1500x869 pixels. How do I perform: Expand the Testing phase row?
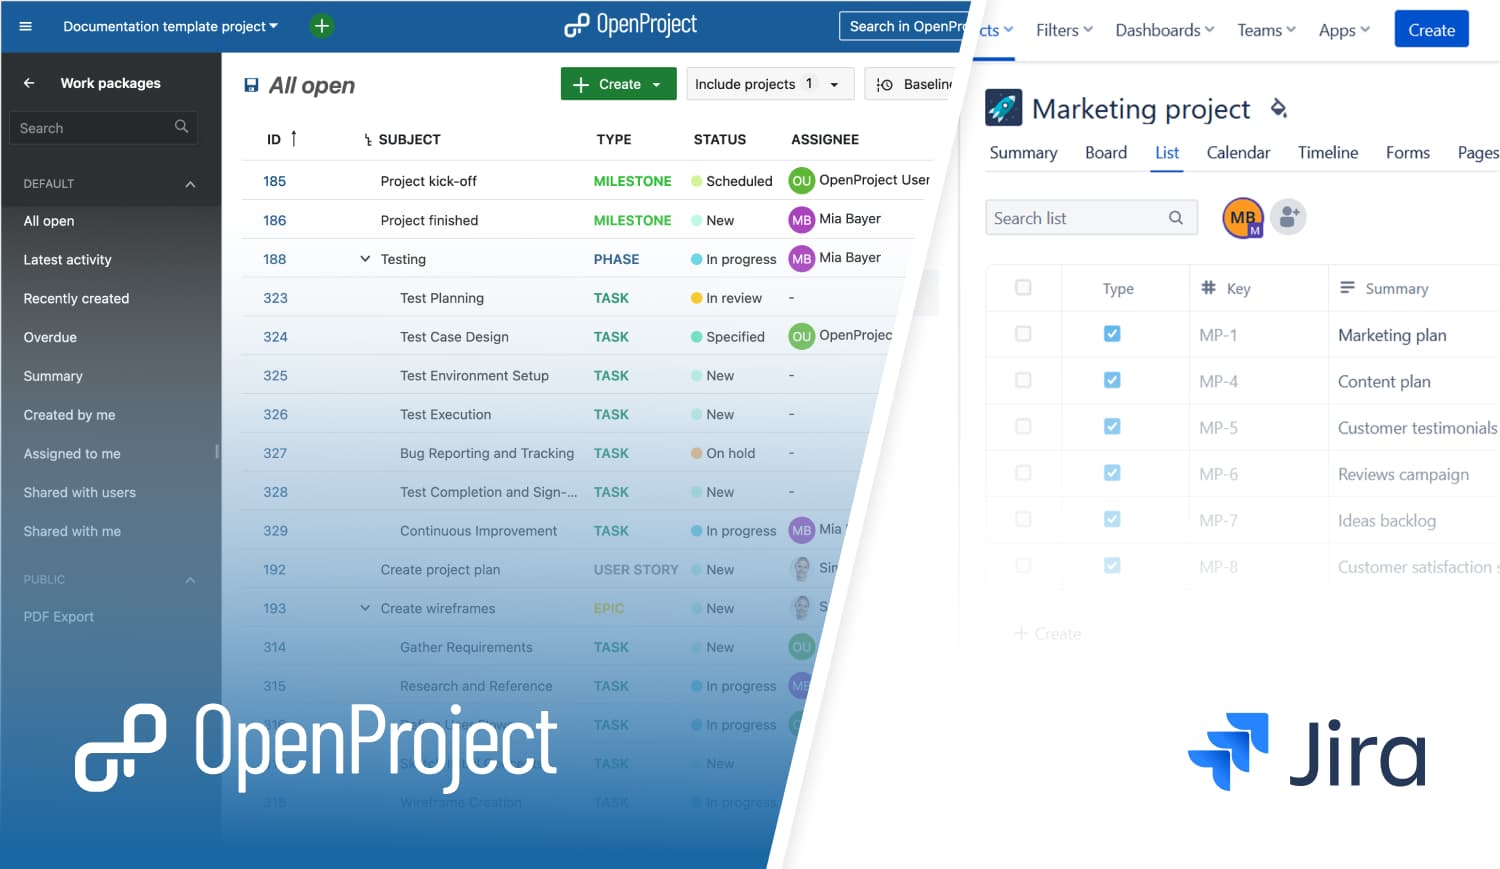click(x=364, y=258)
